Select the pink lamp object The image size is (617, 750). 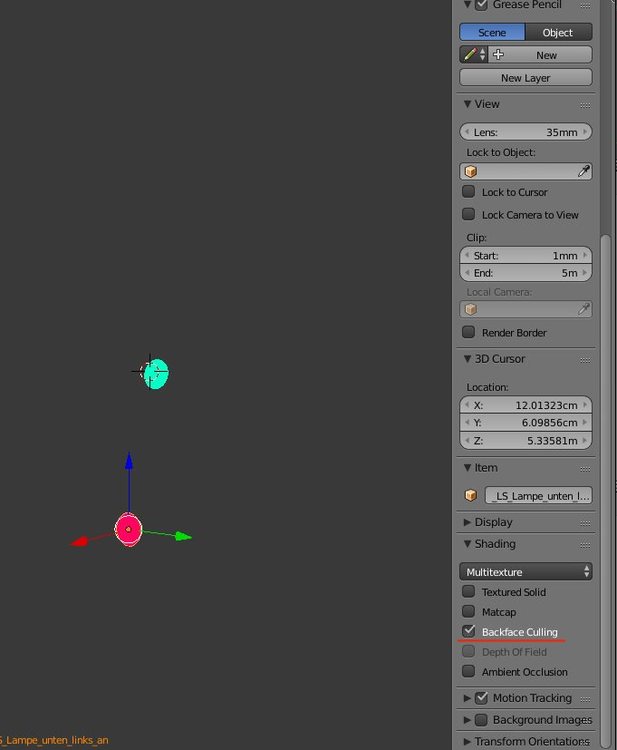(128, 529)
